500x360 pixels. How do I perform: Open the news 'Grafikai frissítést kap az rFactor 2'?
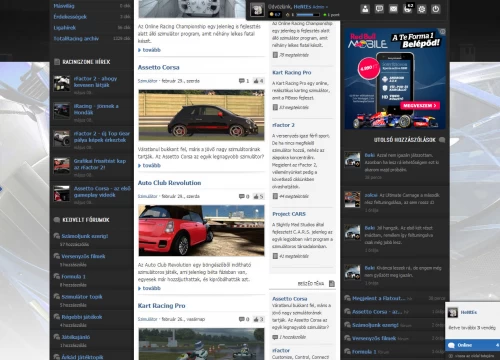pos(100,164)
